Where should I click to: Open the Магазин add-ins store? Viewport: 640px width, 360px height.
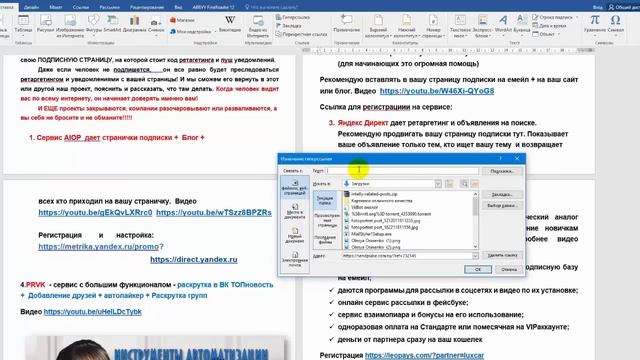182,20
